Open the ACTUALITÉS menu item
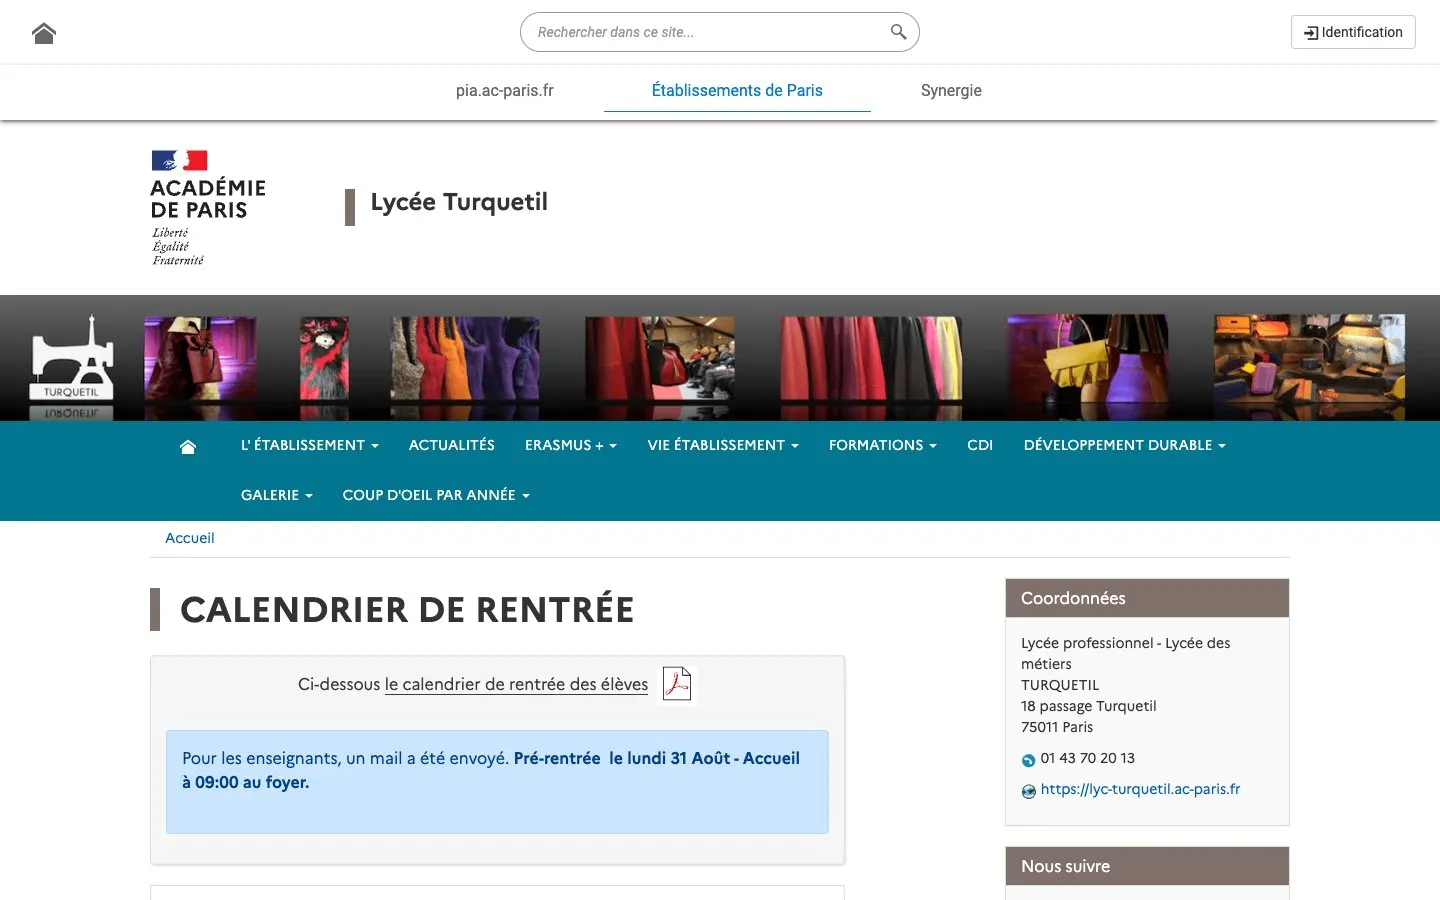This screenshot has width=1440, height=900. click(452, 445)
